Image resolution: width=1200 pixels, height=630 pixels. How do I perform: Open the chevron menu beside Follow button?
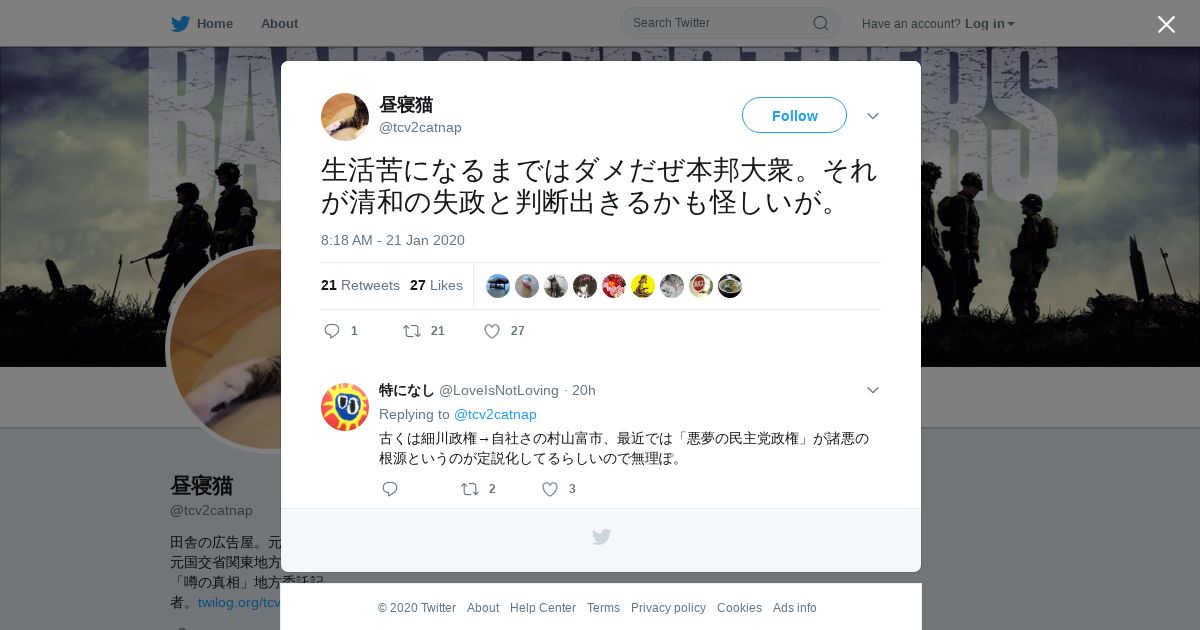873,116
